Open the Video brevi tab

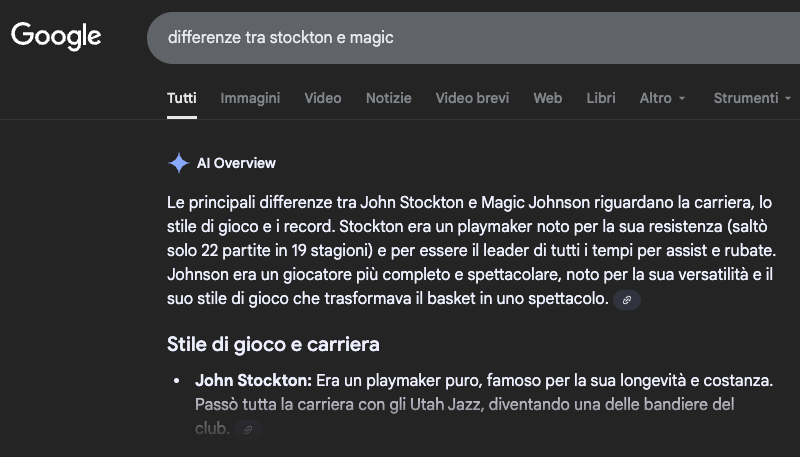click(472, 98)
